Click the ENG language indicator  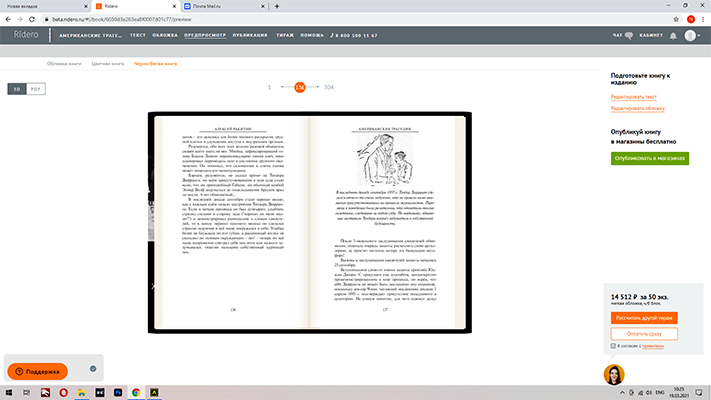point(660,393)
